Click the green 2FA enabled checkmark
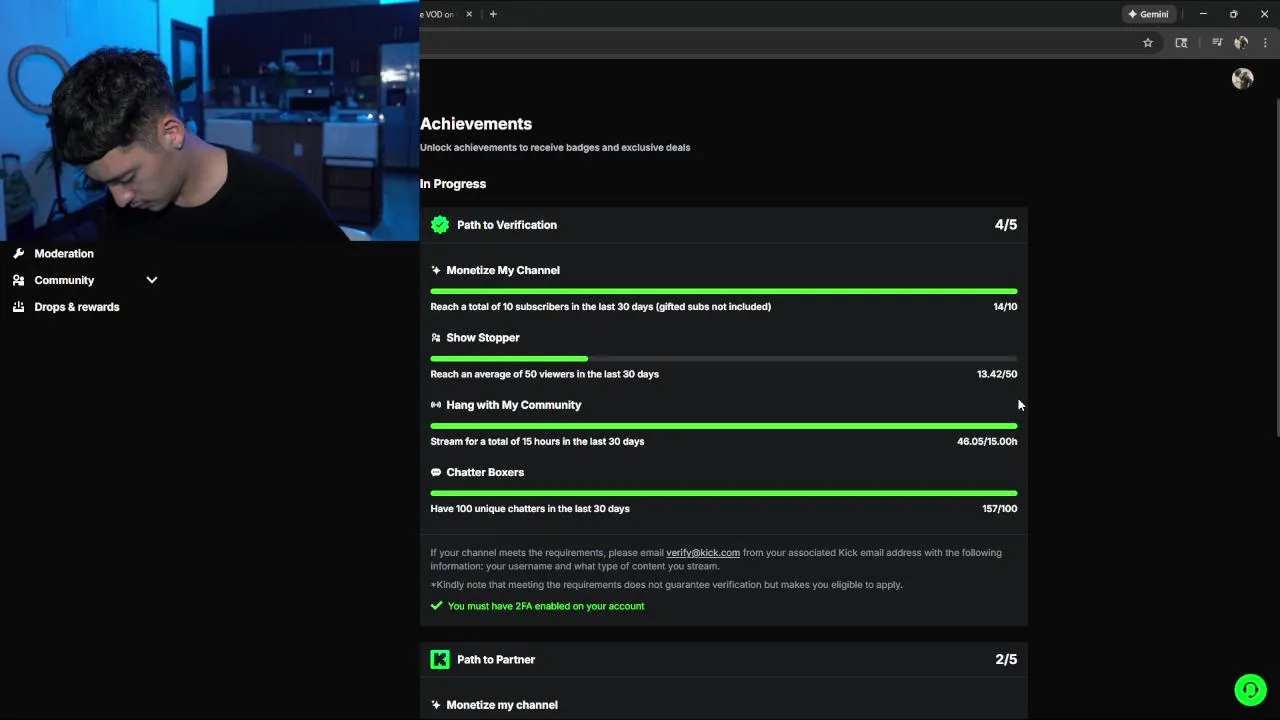1280x720 pixels. pyautogui.click(x=436, y=606)
